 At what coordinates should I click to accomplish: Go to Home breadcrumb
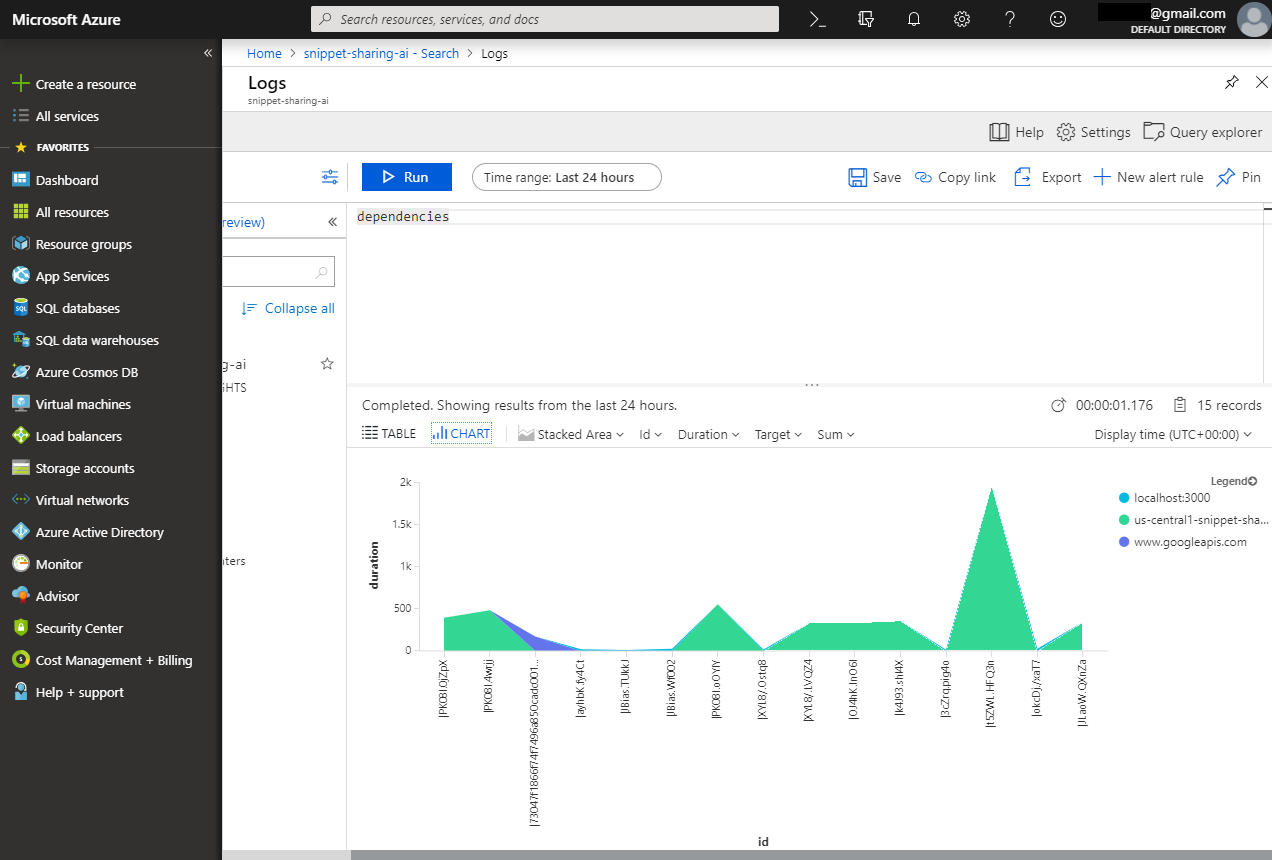pos(264,53)
